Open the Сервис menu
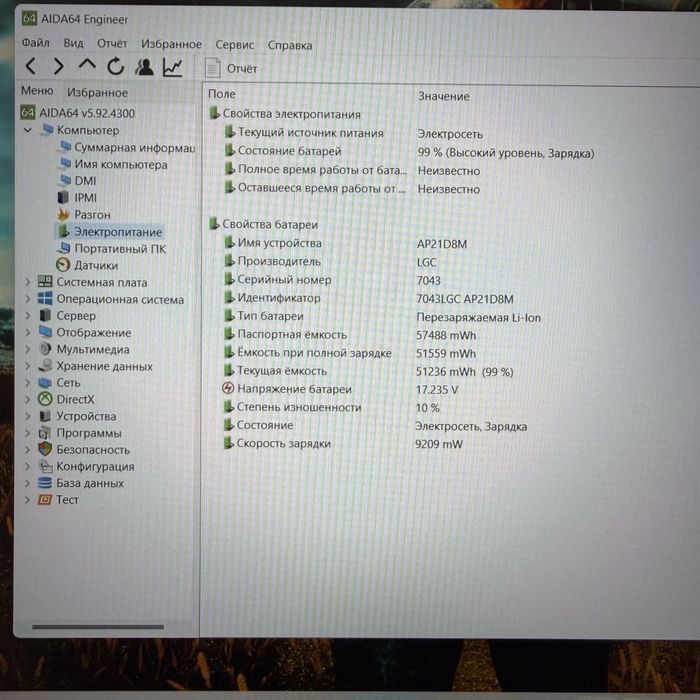 (x=234, y=45)
